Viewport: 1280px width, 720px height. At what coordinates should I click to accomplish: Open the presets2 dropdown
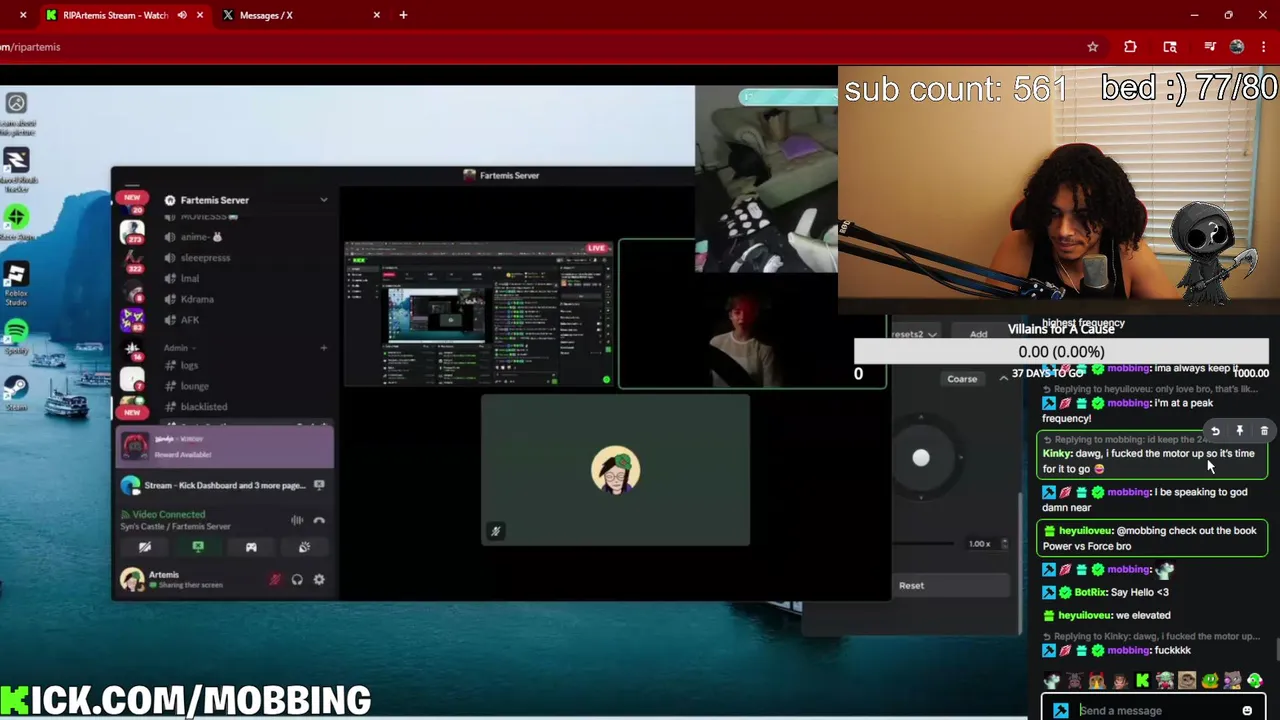pos(915,334)
